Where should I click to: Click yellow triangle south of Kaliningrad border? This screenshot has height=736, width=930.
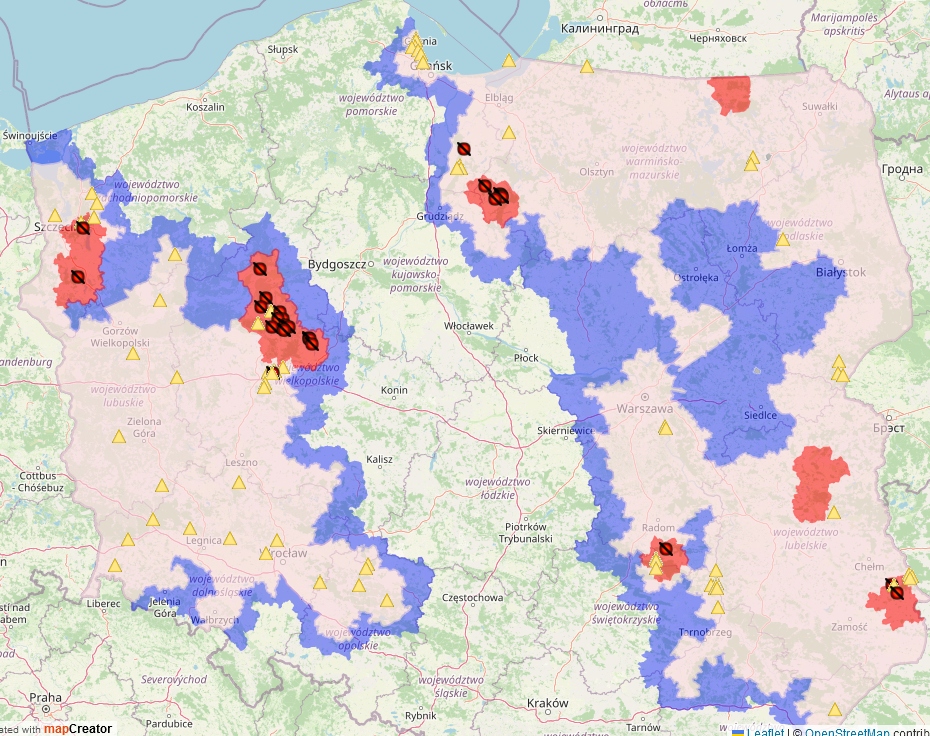coord(587,67)
